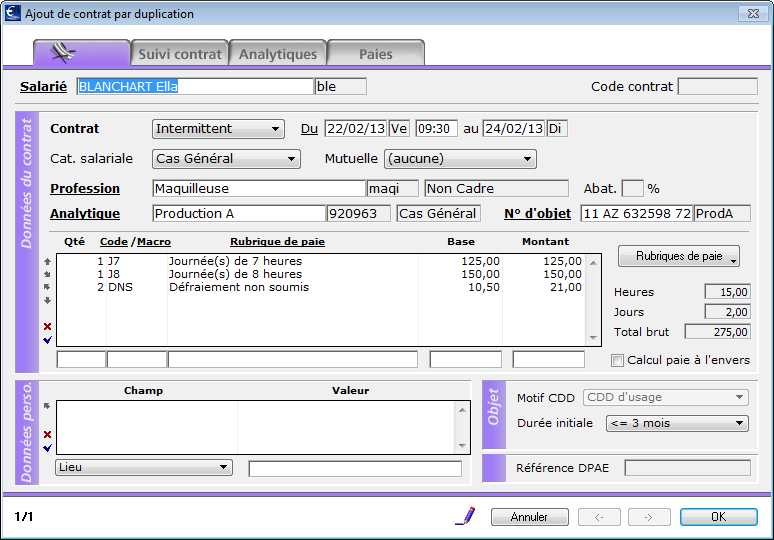Expand the Durée initiale dropdown
774x540 pixels.
click(677, 423)
